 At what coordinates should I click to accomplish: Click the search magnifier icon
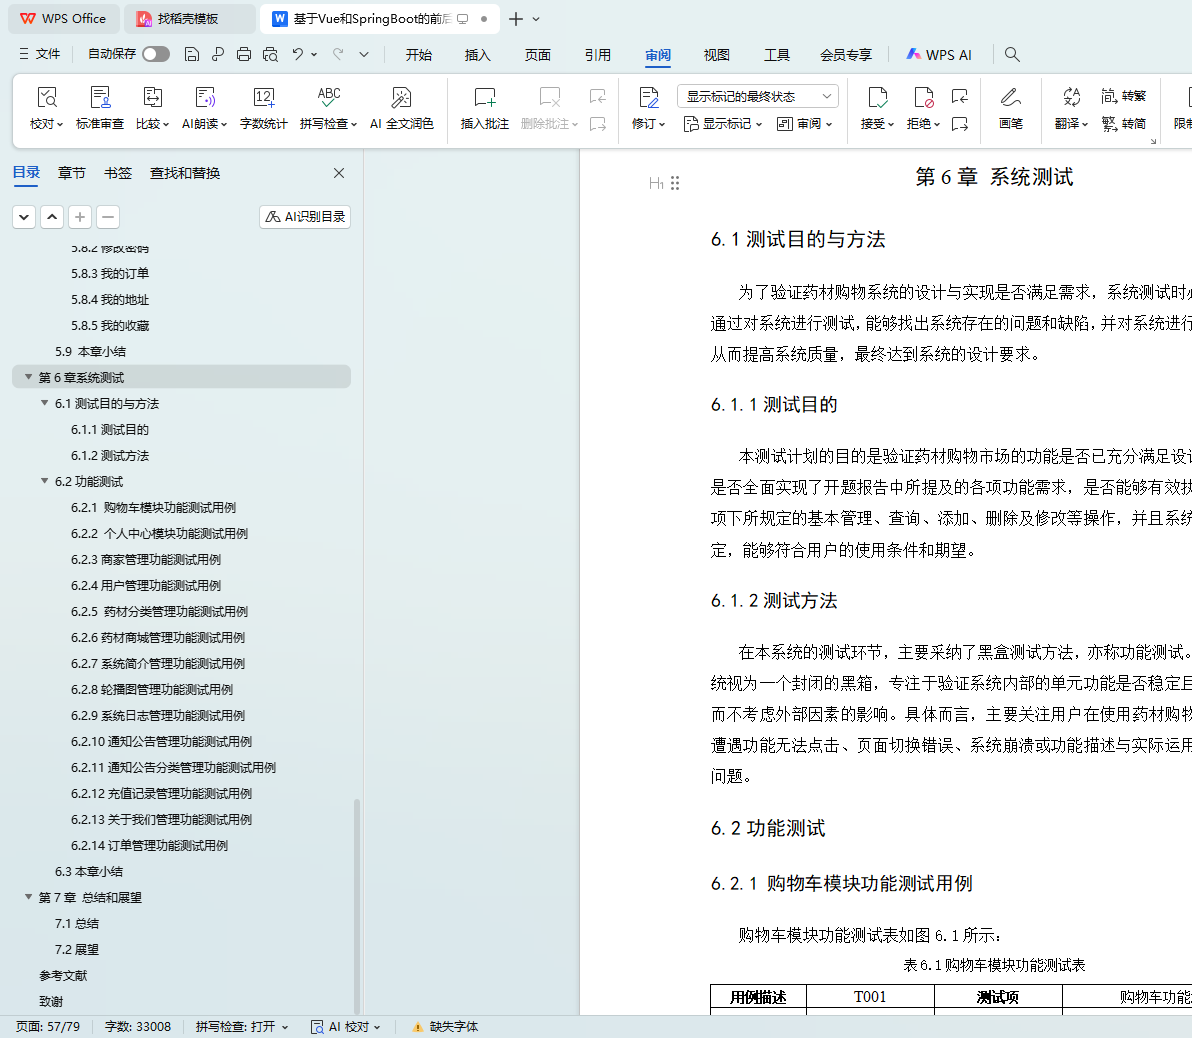pyautogui.click(x=1012, y=54)
